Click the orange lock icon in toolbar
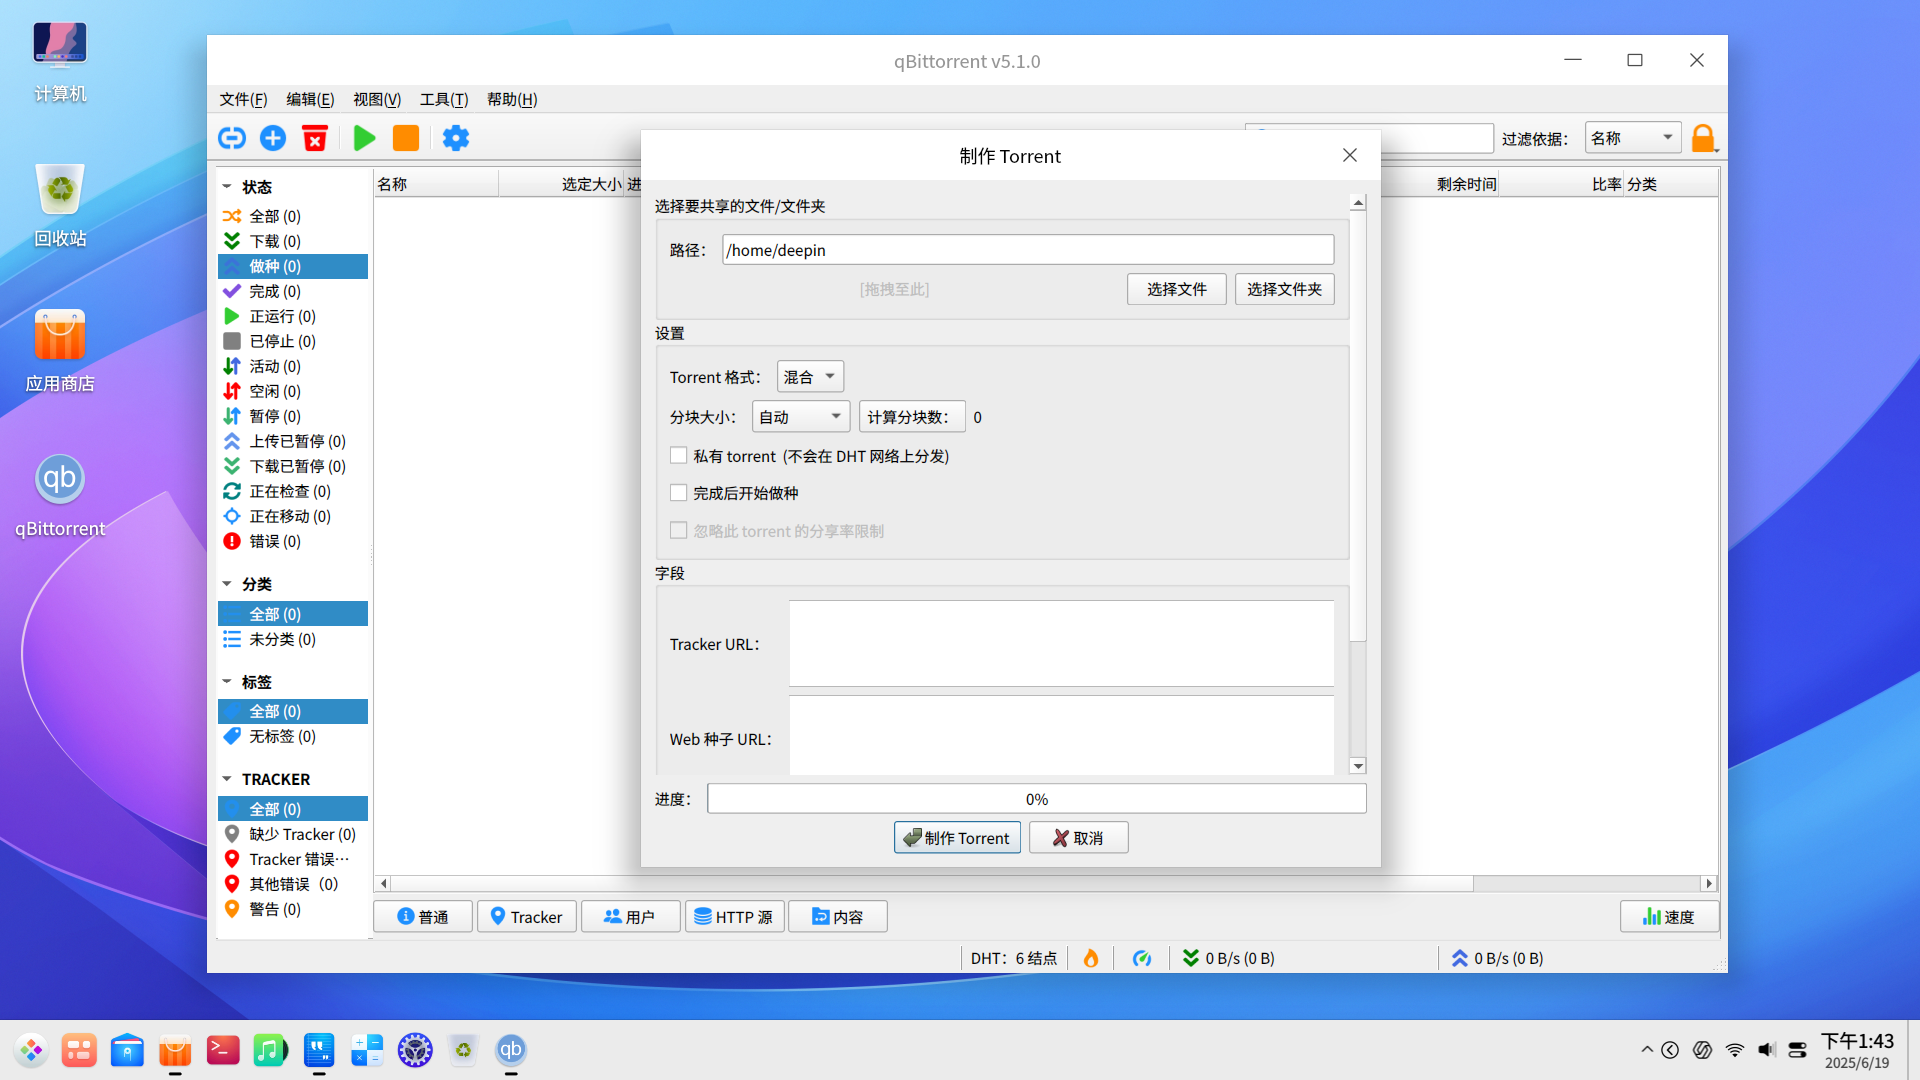1920x1080 pixels. pos(1703,138)
